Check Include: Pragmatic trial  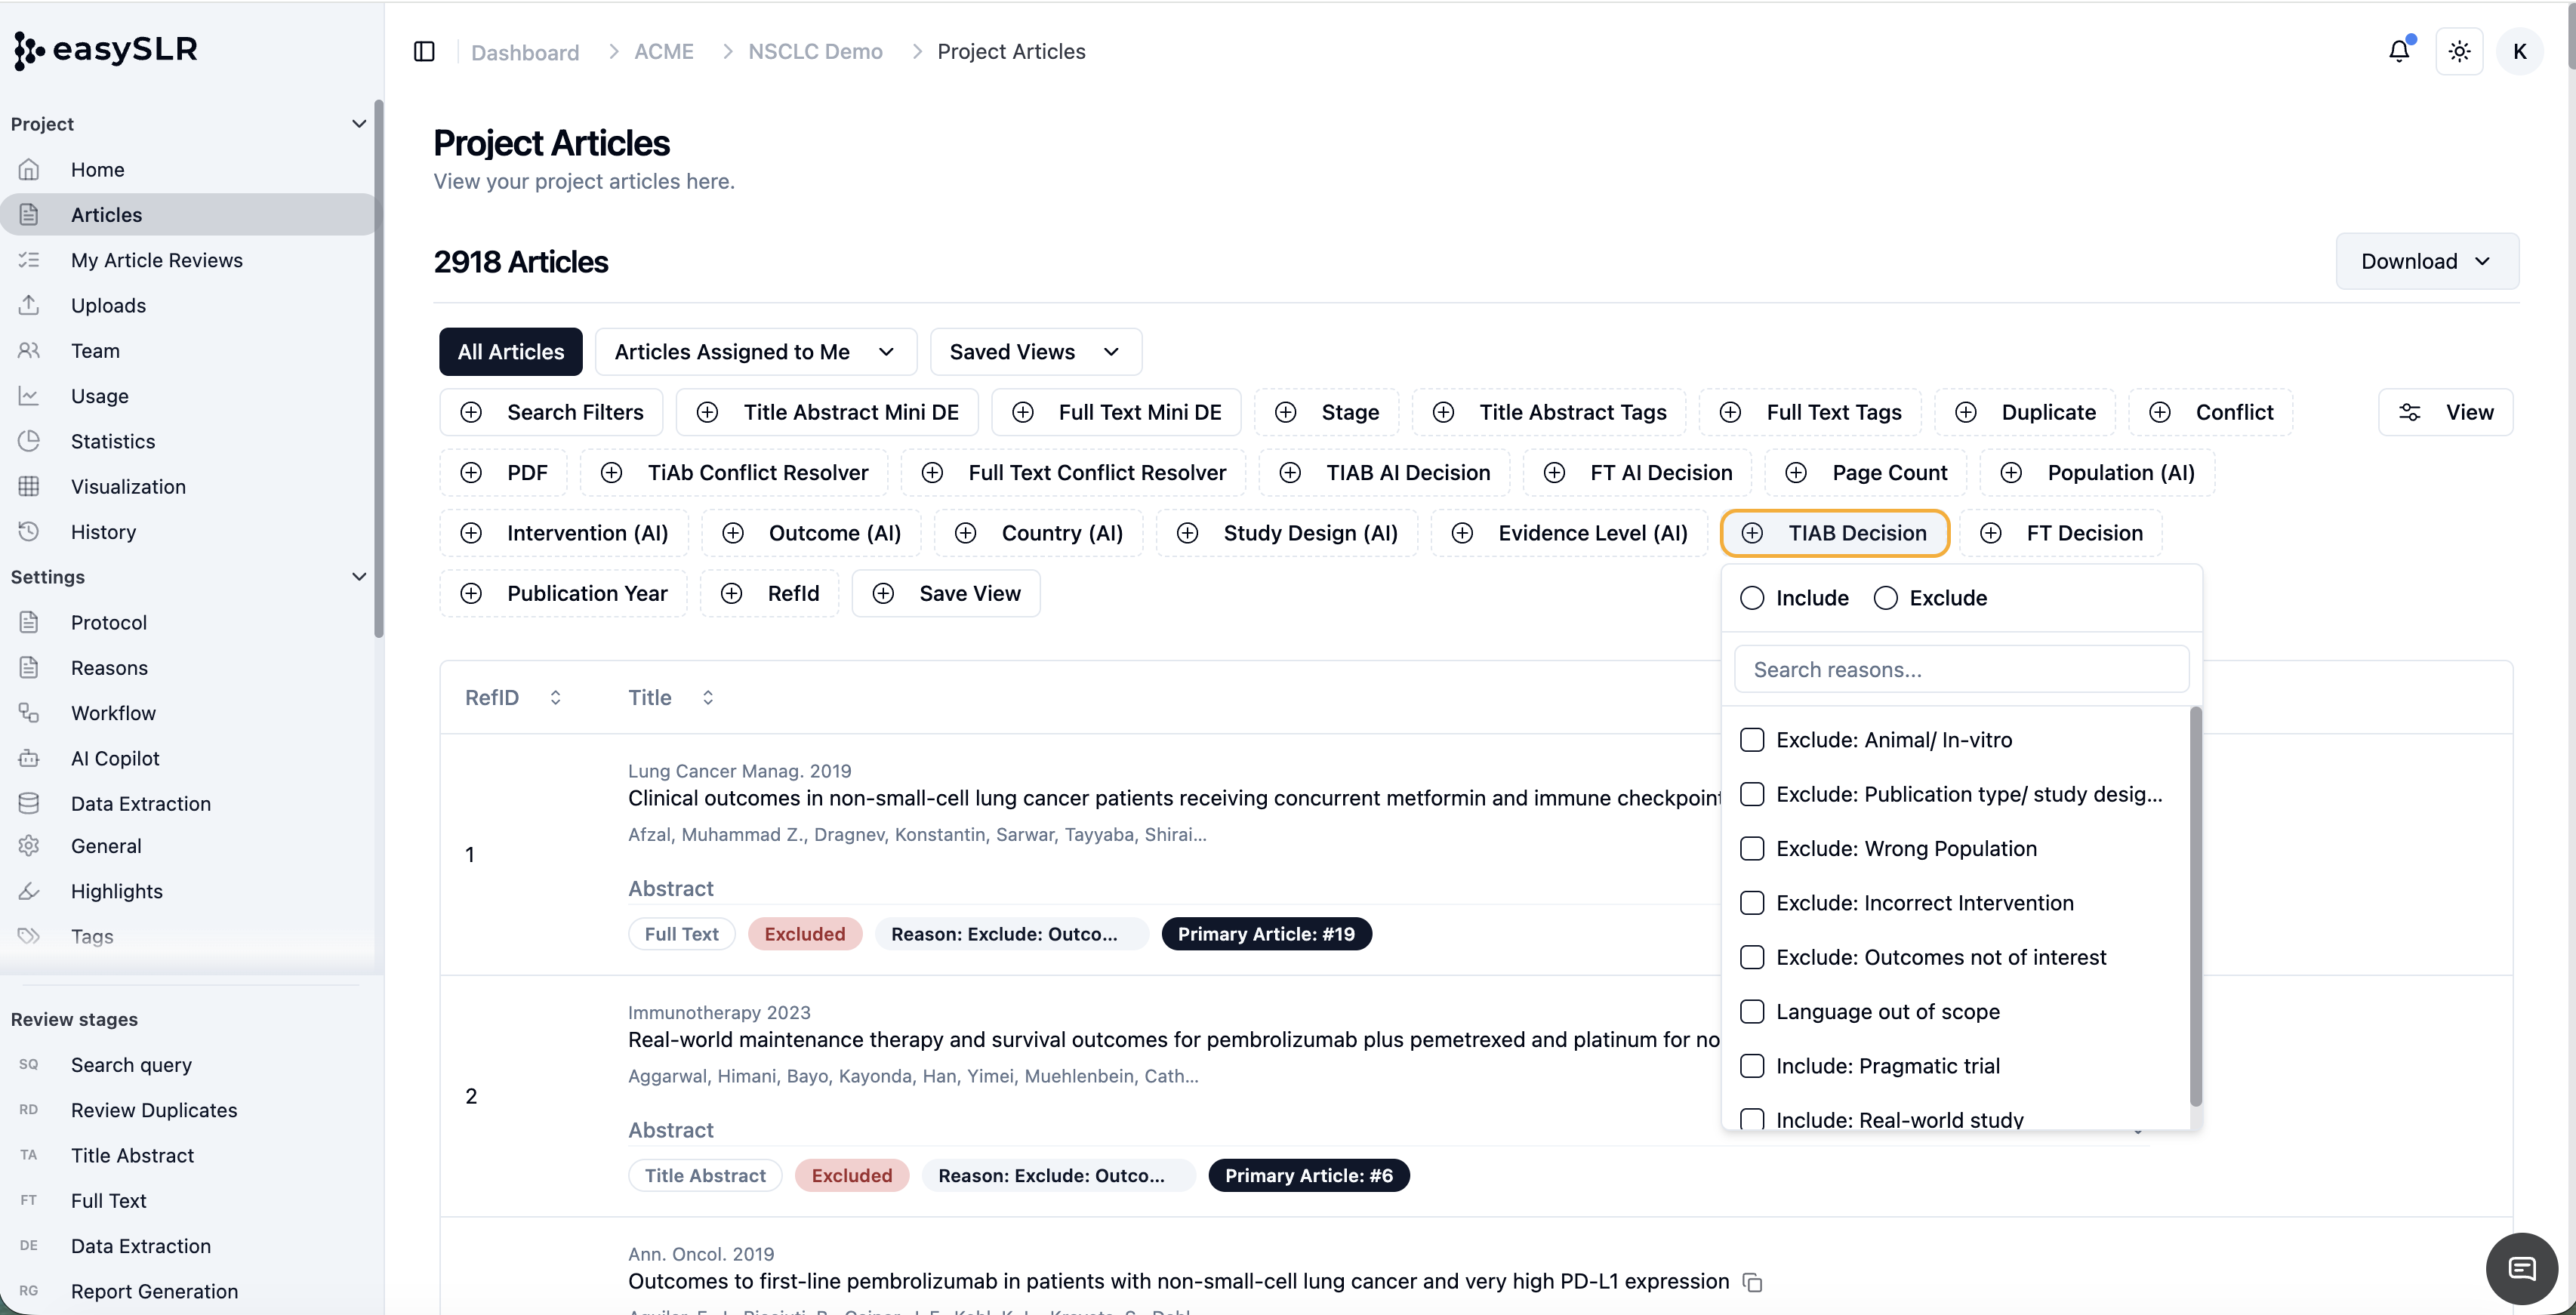tap(1752, 1066)
